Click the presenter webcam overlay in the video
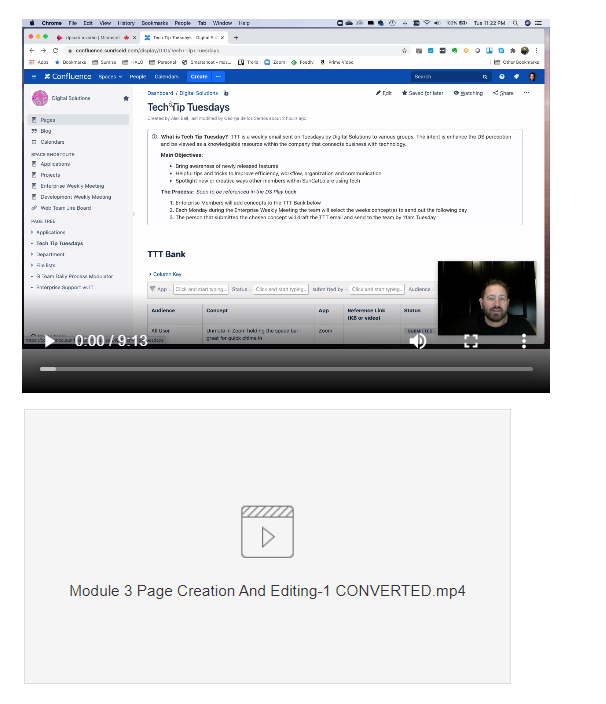The height and width of the screenshot is (704, 606). pos(487,298)
